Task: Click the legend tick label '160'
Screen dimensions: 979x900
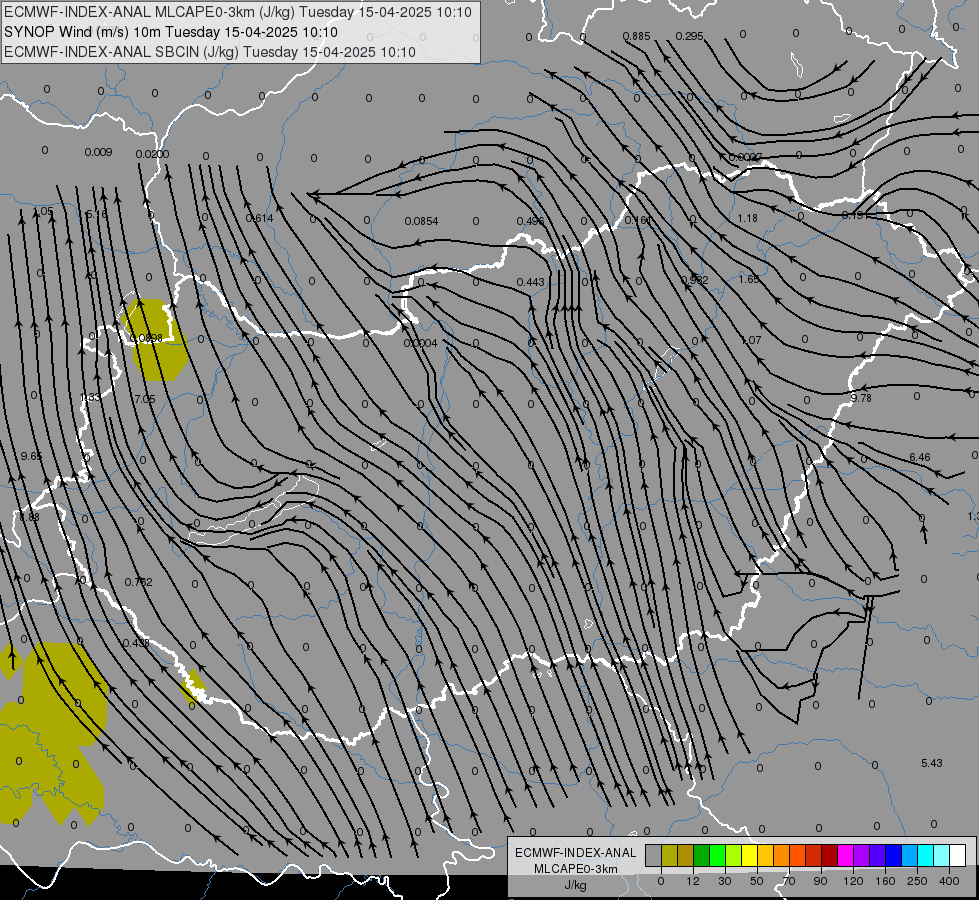Action: coord(885,881)
